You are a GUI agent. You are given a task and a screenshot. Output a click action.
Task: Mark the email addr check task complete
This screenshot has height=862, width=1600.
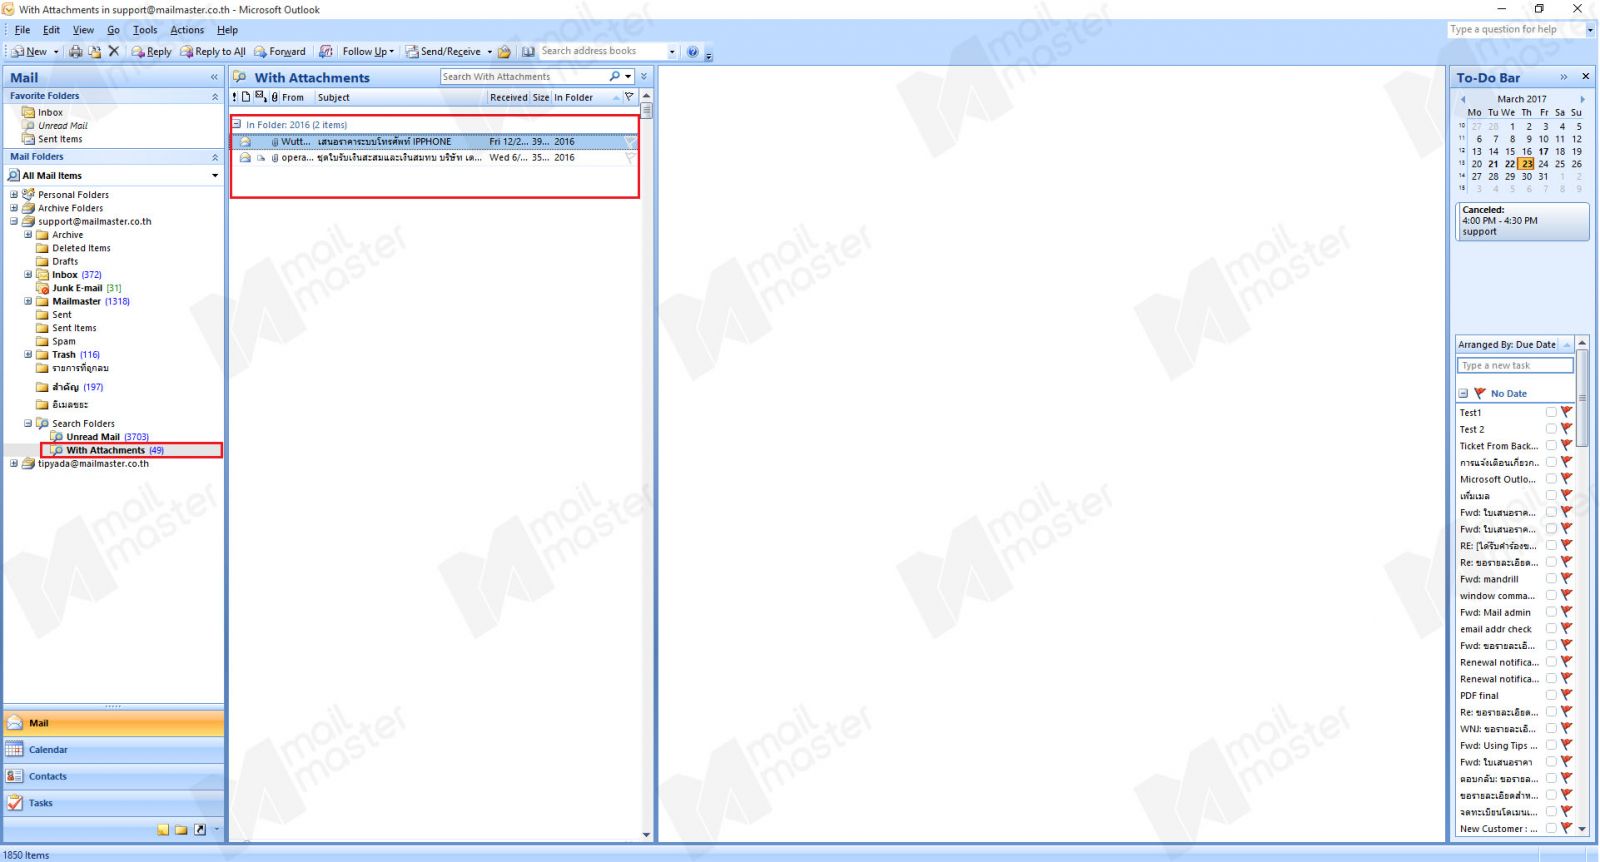click(1551, 629)
